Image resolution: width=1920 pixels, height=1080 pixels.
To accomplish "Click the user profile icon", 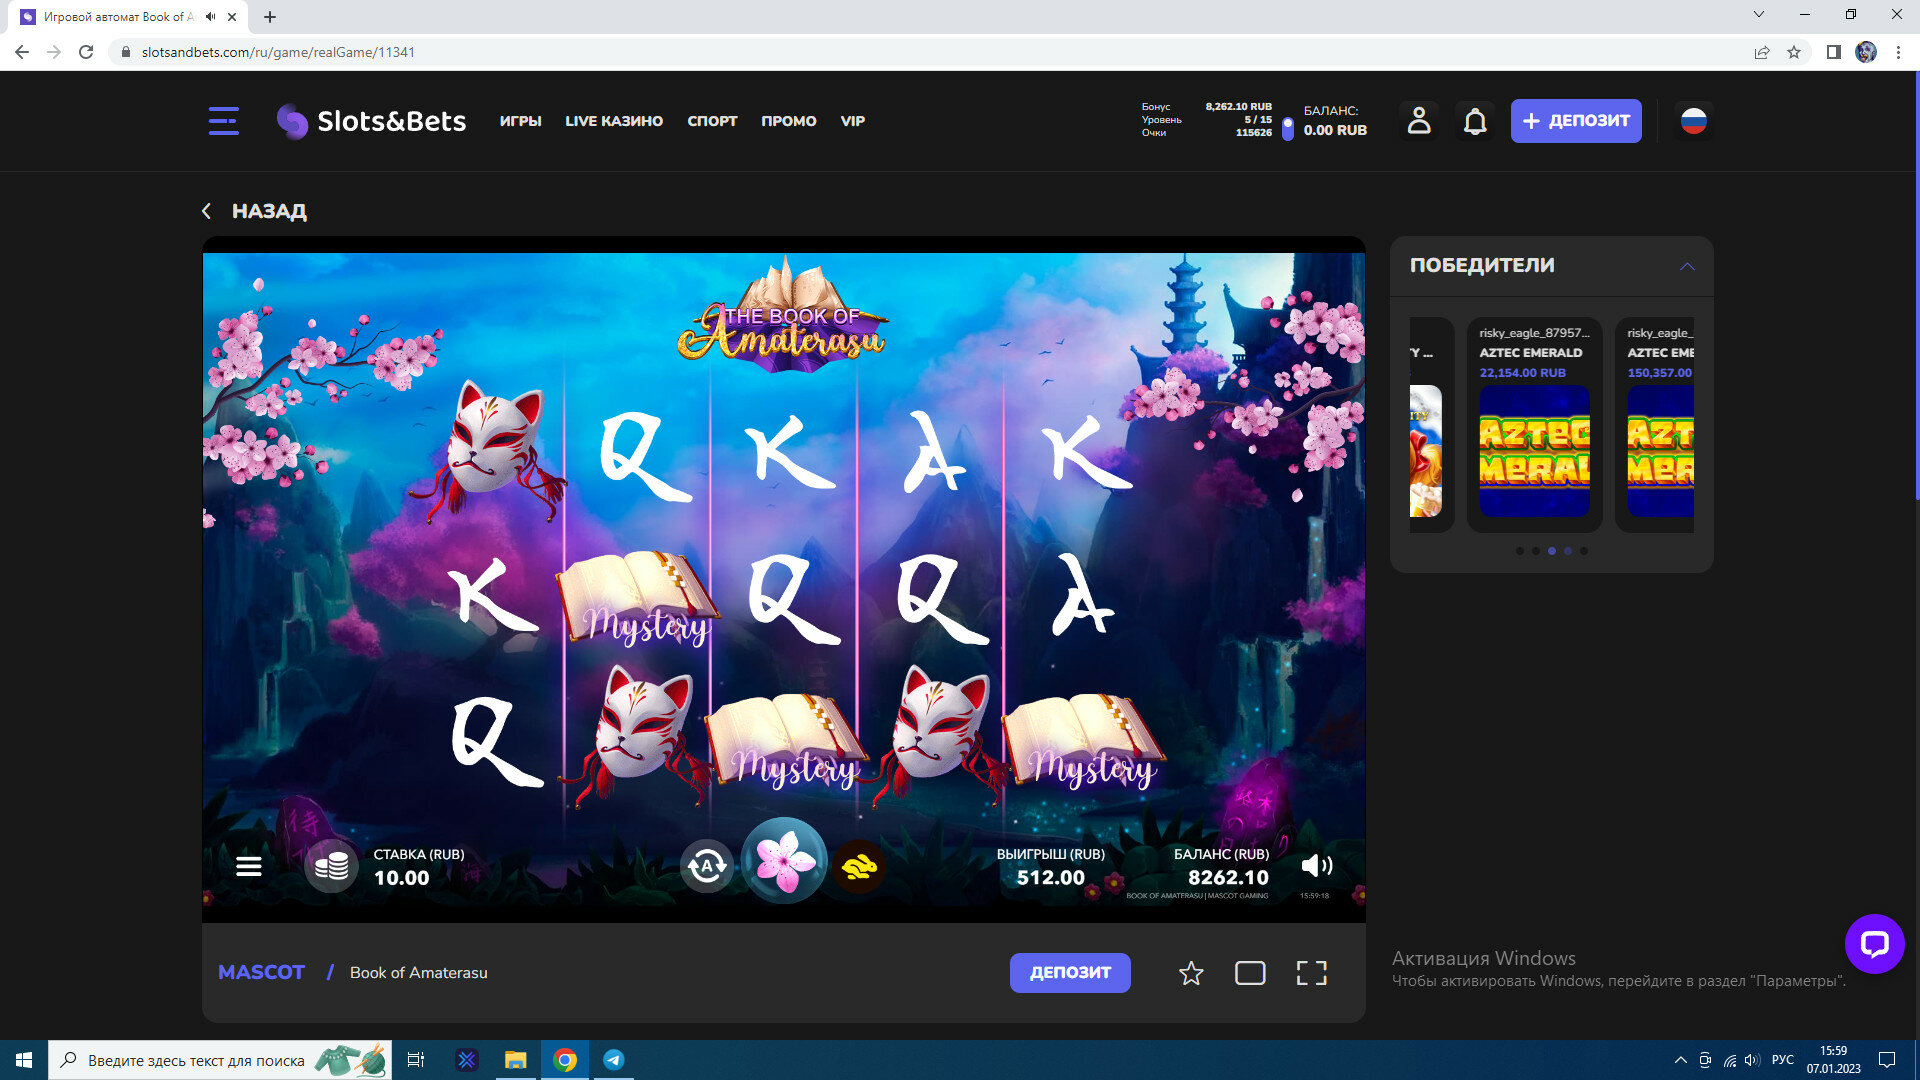I will click(x=1418, y=121).
